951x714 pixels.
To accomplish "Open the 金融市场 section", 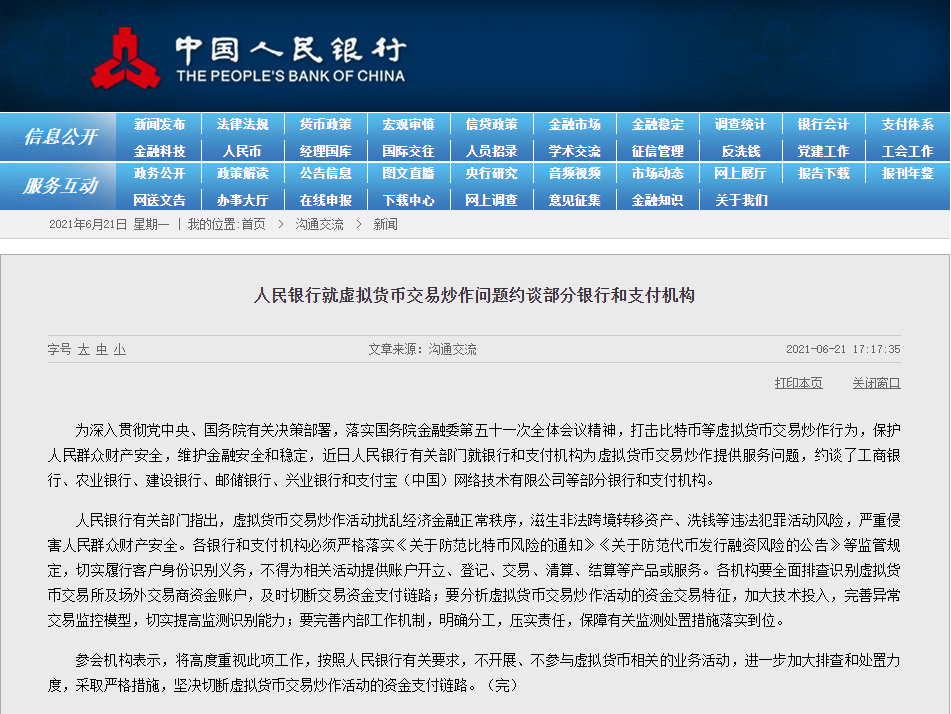I will [x=574, y=124].
